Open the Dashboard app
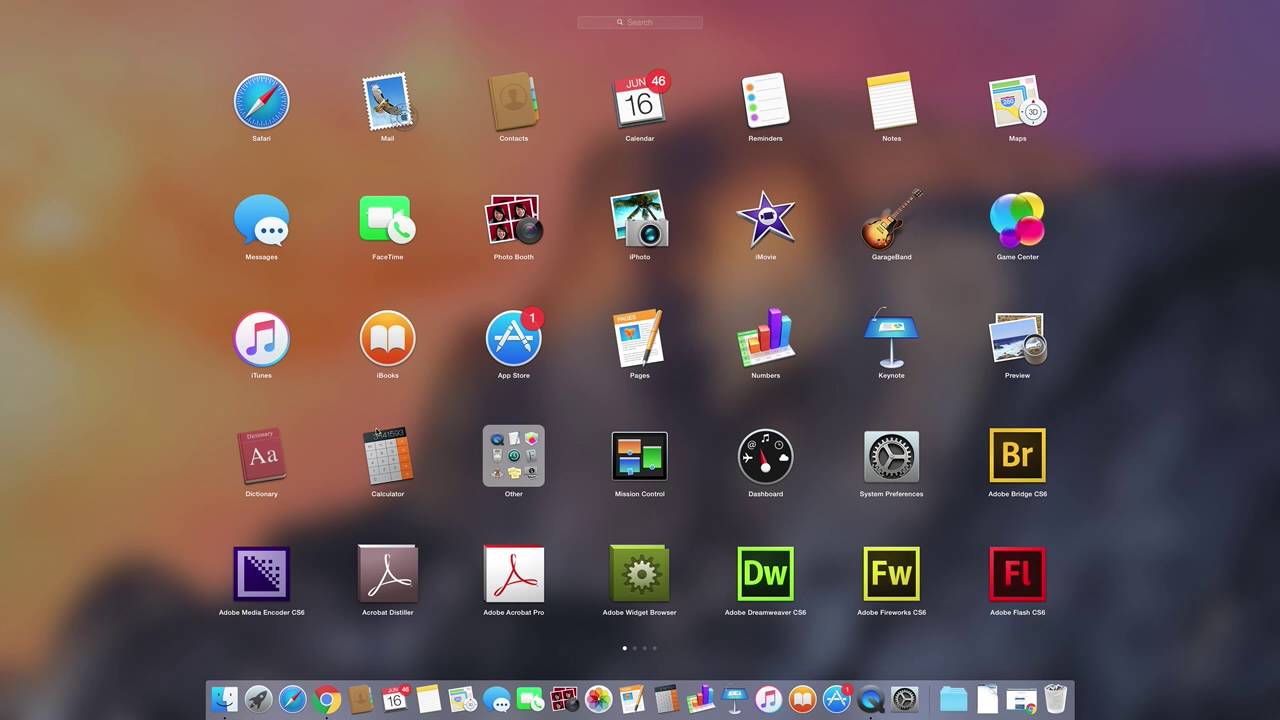 coord(765,457)
